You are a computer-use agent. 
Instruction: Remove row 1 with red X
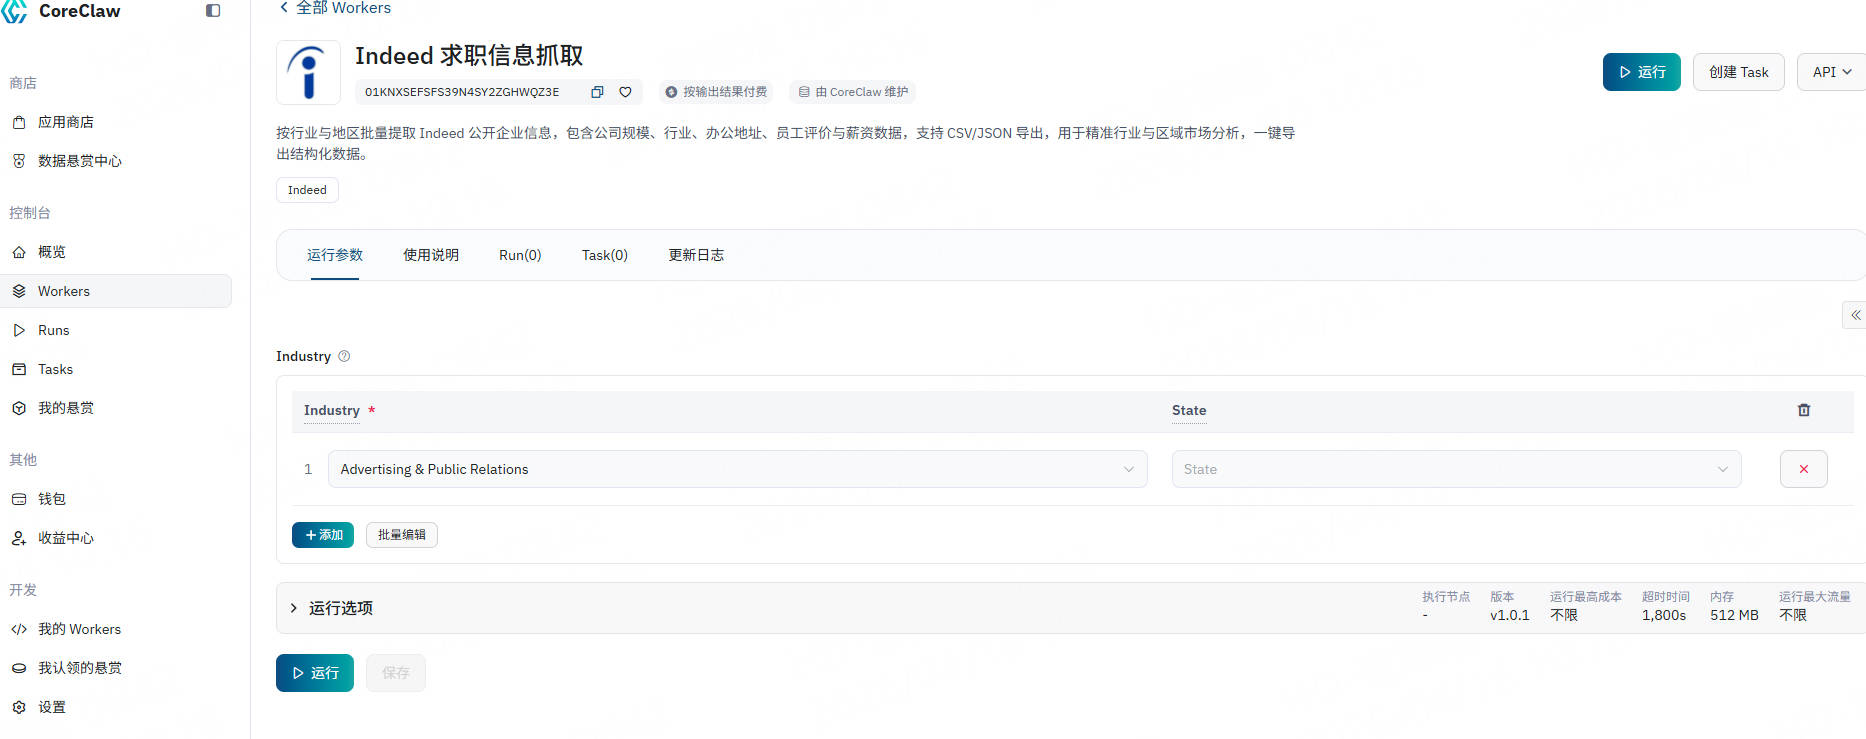click(1804, 469)
